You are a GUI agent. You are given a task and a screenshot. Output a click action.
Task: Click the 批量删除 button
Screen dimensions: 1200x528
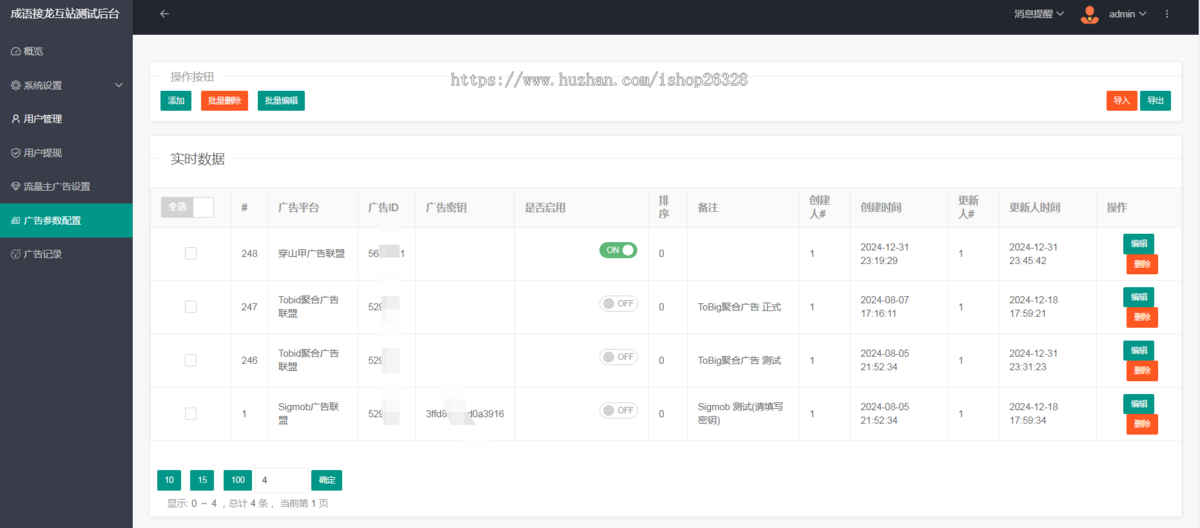224,101
